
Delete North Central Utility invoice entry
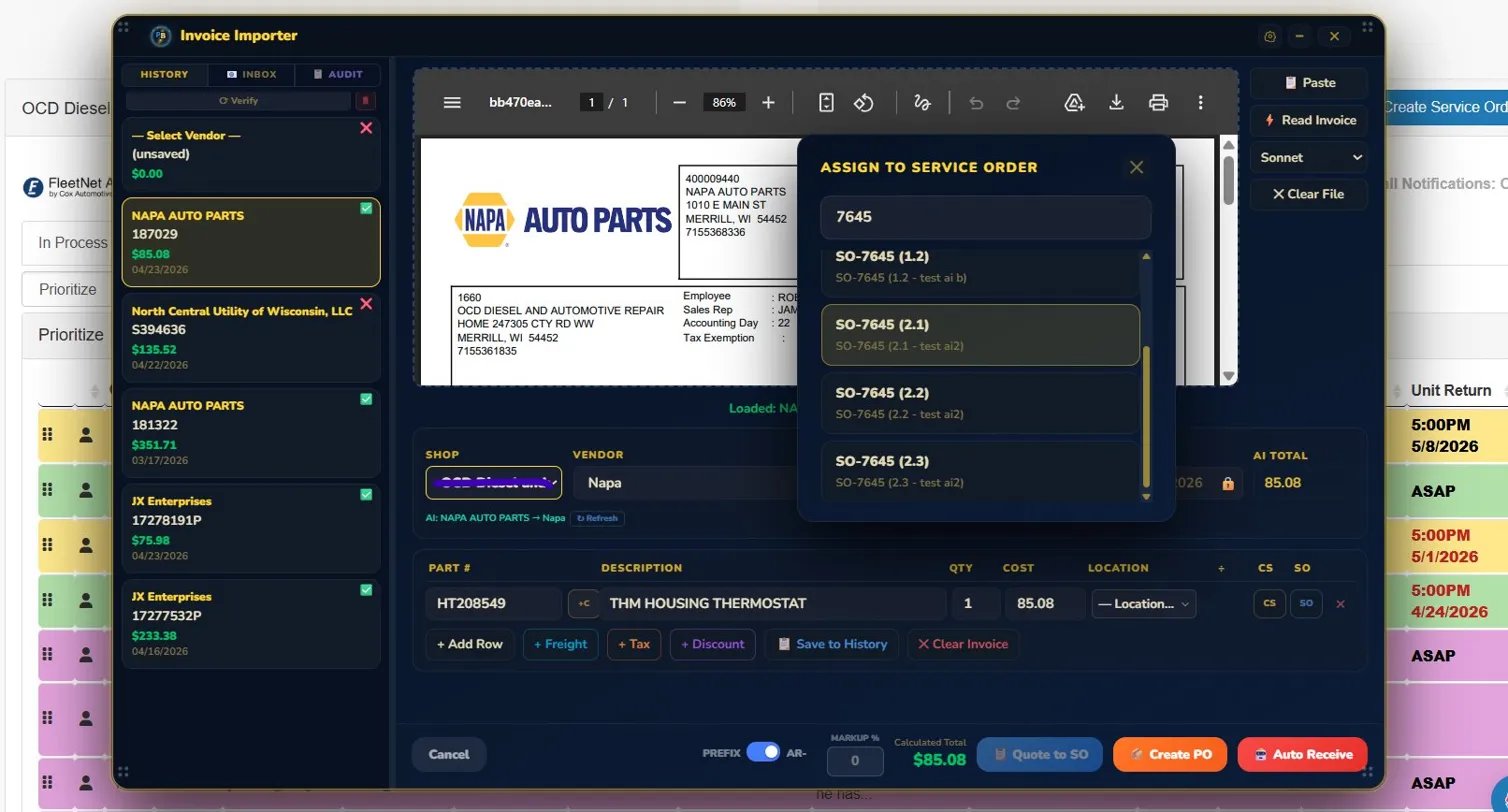click(366, 304)
